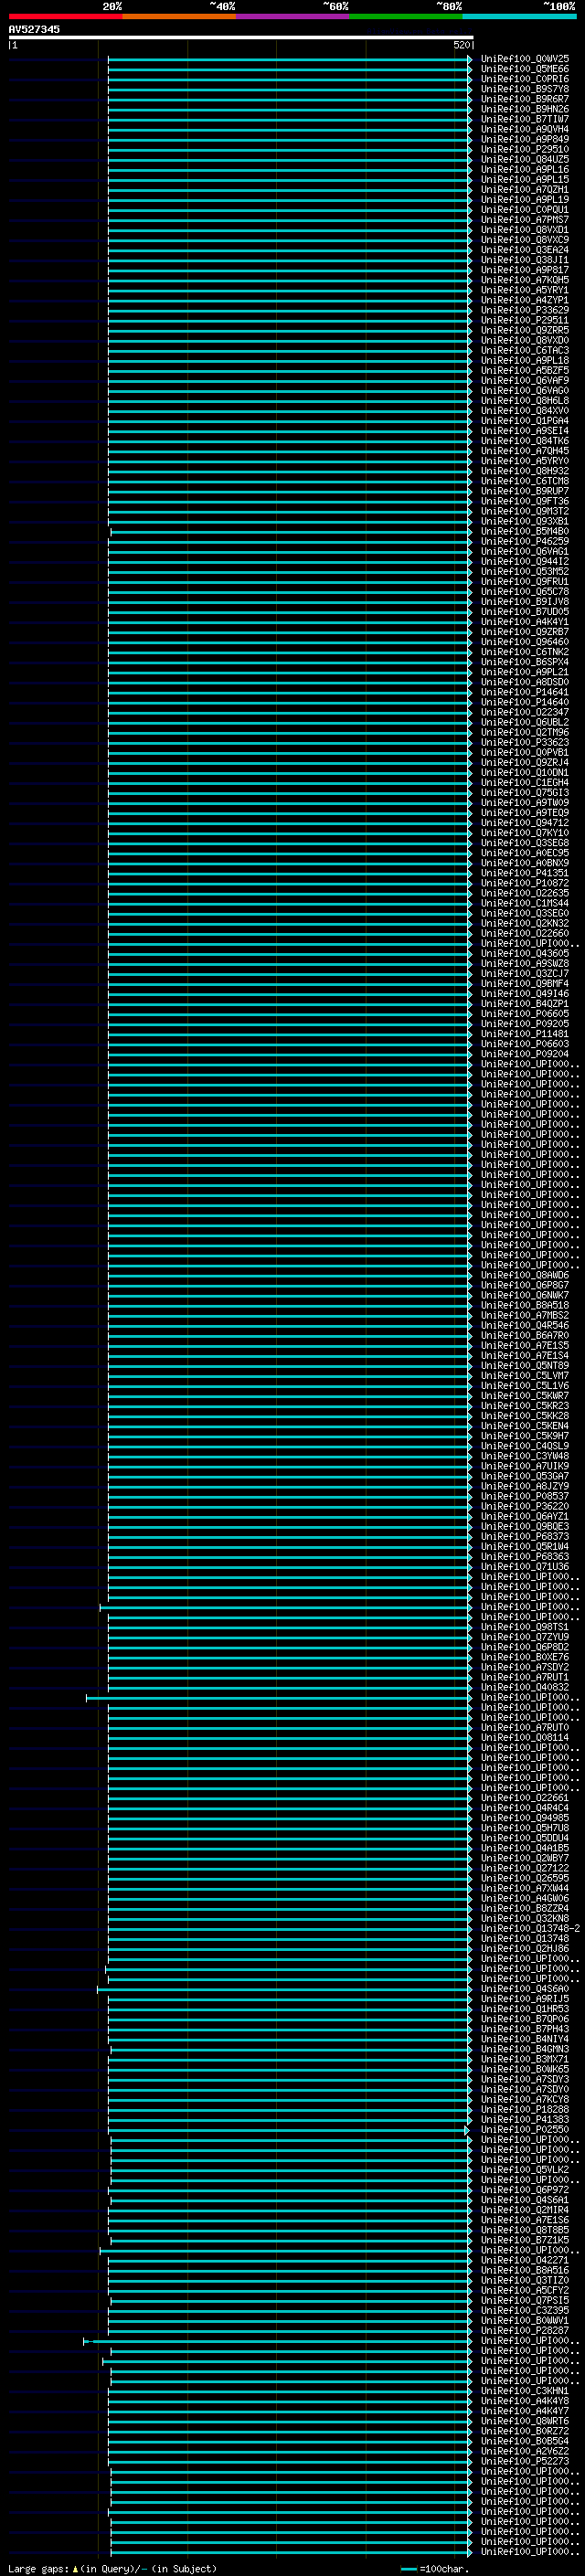Image resolution: width=585 pixels, height=2576 pixels.
Task: Click hit label UniRef100_P33623
Action: (x=525, y=742)
